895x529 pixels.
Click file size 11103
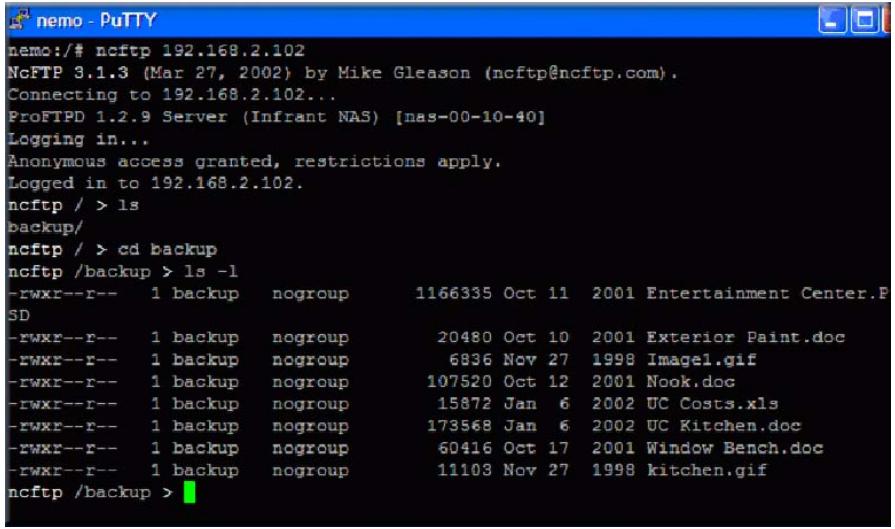[x=465, y=470]
